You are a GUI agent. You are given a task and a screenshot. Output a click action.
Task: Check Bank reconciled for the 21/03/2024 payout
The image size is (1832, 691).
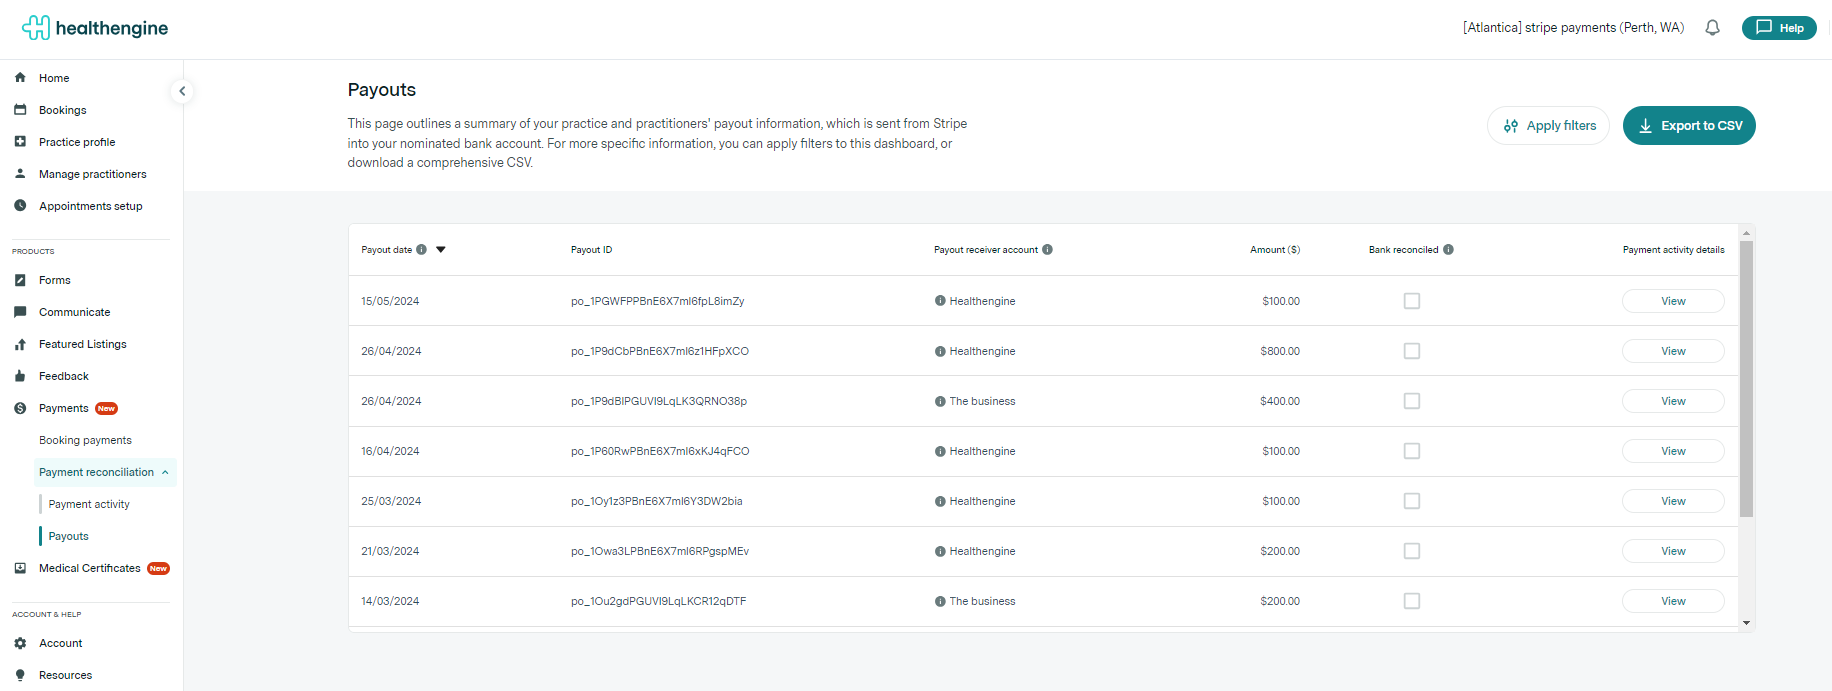[x=1411, y=551]
